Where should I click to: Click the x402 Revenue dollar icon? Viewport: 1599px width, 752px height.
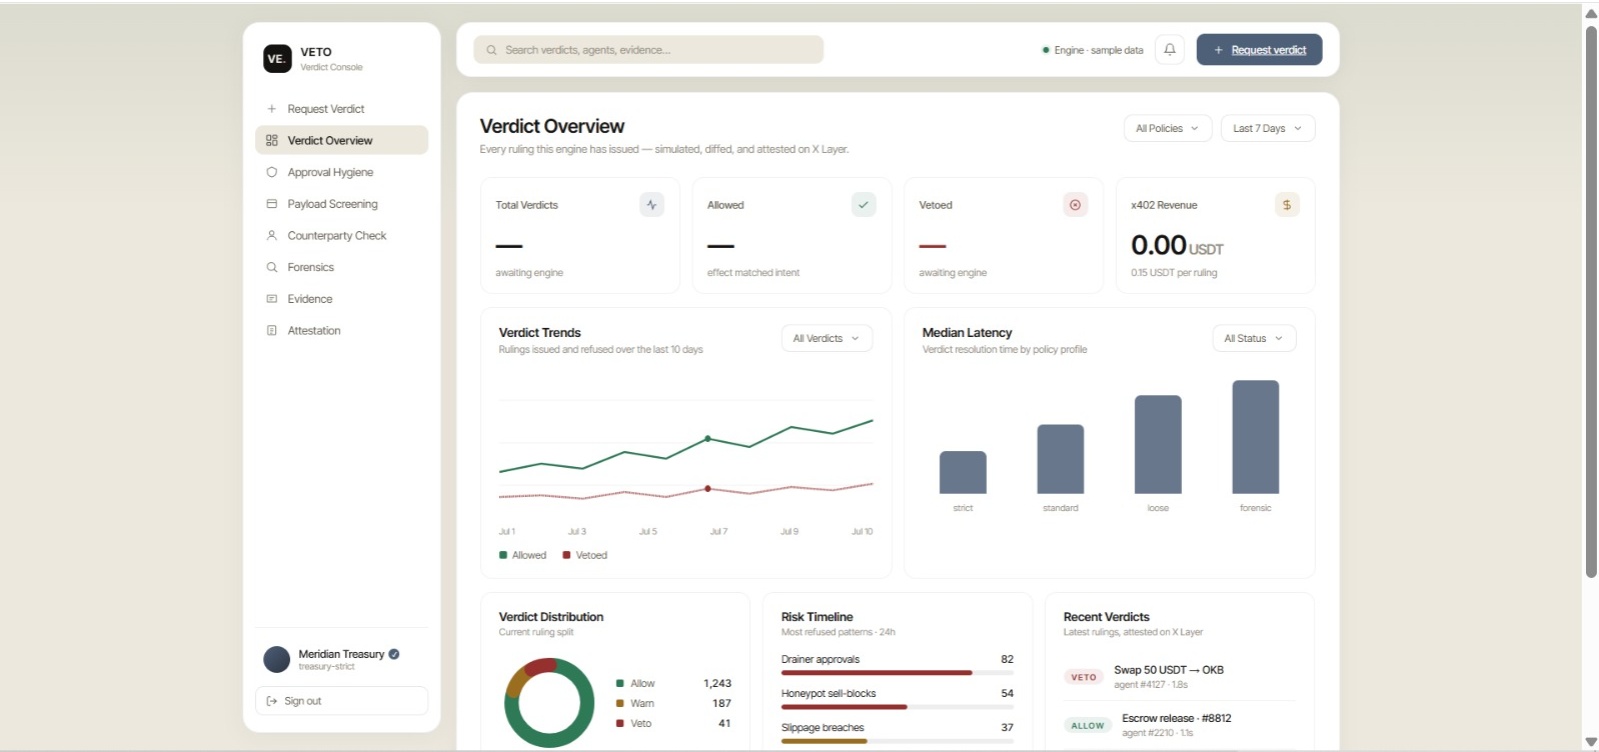click(1287, 205)
